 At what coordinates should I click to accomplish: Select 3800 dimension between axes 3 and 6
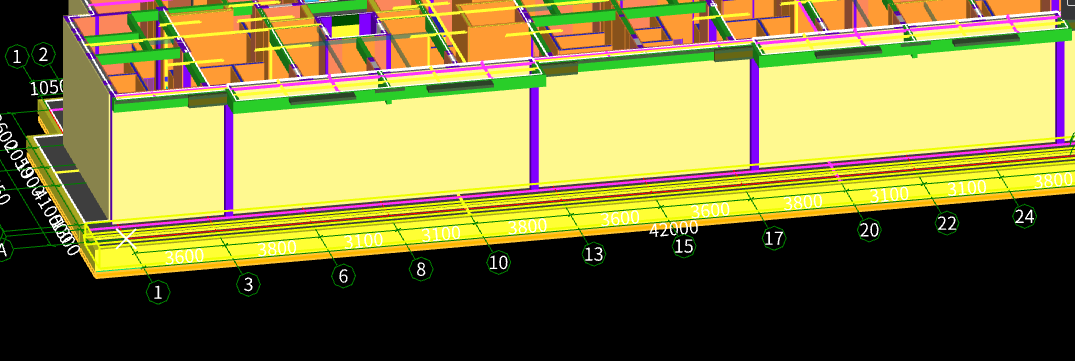(x=277, y=248)
